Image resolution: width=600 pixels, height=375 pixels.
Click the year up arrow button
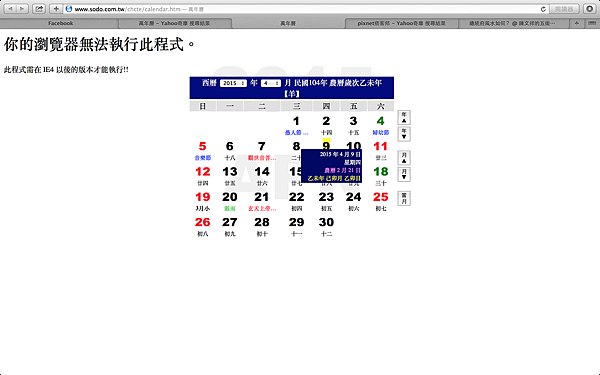(x=404, y=117)
